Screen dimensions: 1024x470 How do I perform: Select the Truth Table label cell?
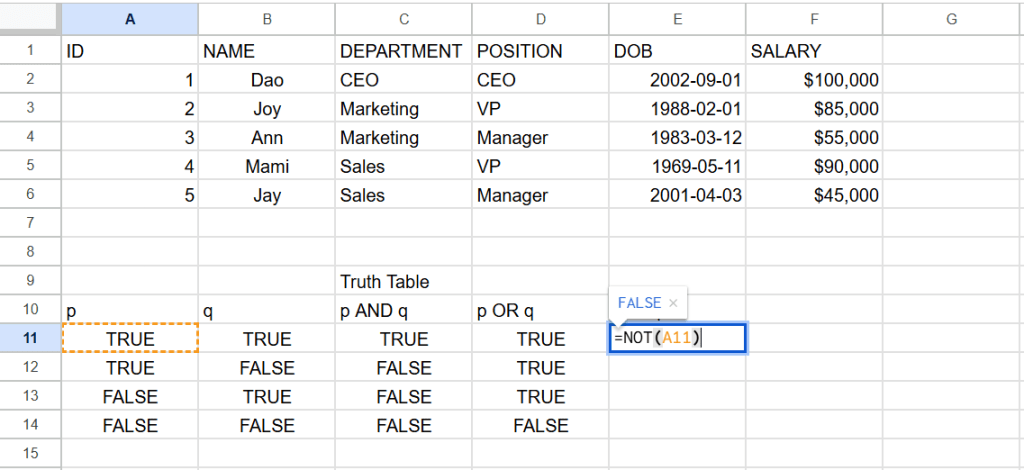click(x=403, y=282)
